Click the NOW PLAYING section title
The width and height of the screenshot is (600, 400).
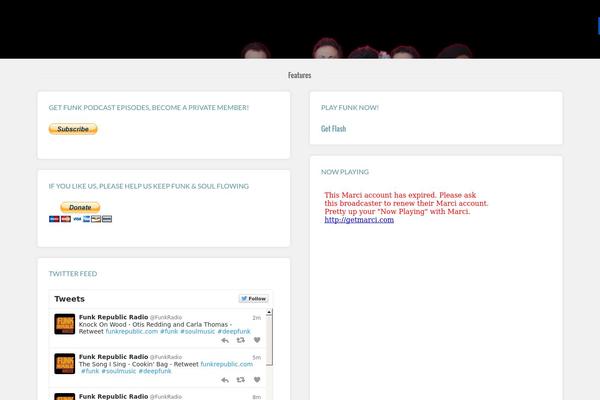(x=345, y=172)
